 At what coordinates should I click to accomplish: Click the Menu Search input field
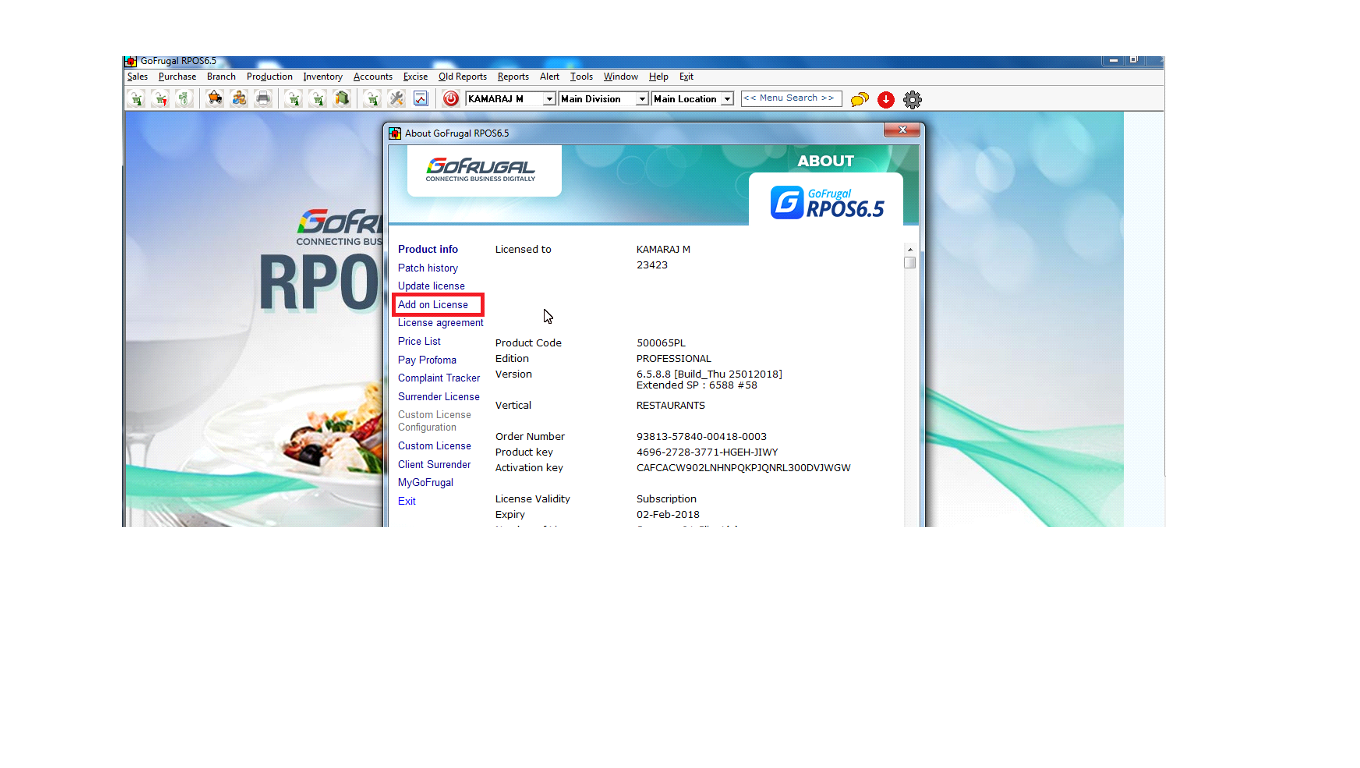(791, 99)
